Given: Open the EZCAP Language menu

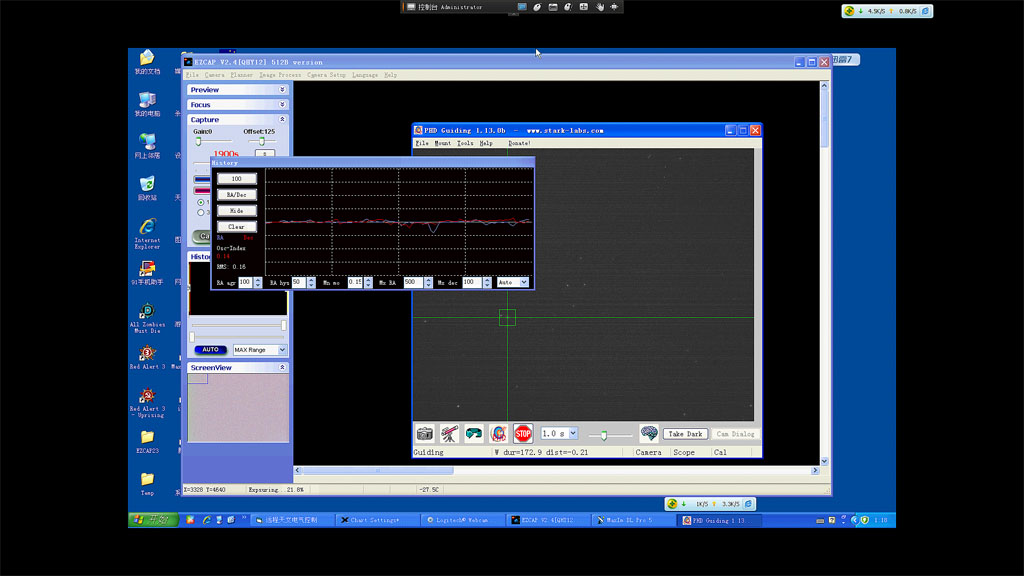Looking at the screenshot, I should (x=365, y=75).
